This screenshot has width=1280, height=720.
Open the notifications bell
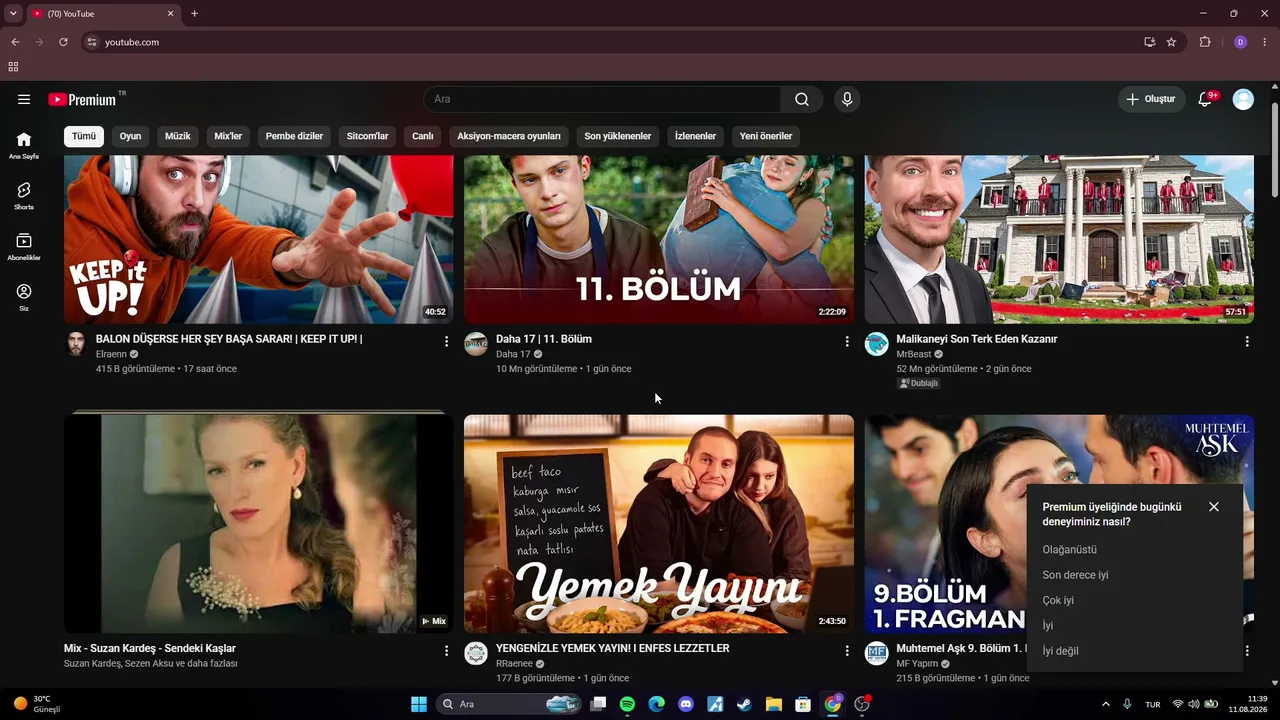1205,99
